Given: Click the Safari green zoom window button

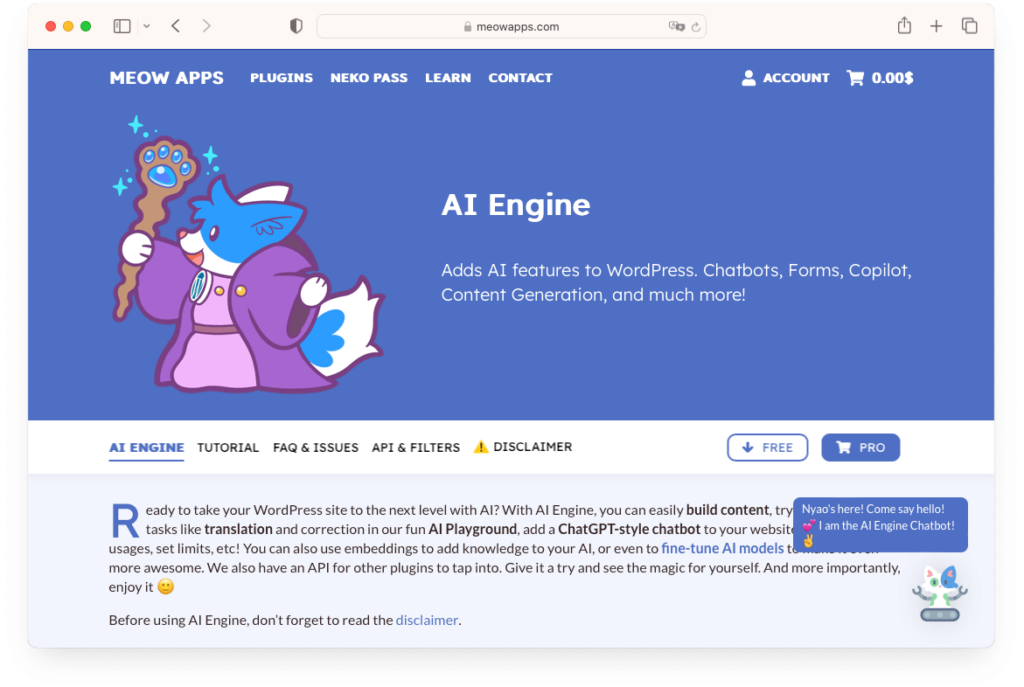Looking at the screenshot, I should click(x=86, y=26).
